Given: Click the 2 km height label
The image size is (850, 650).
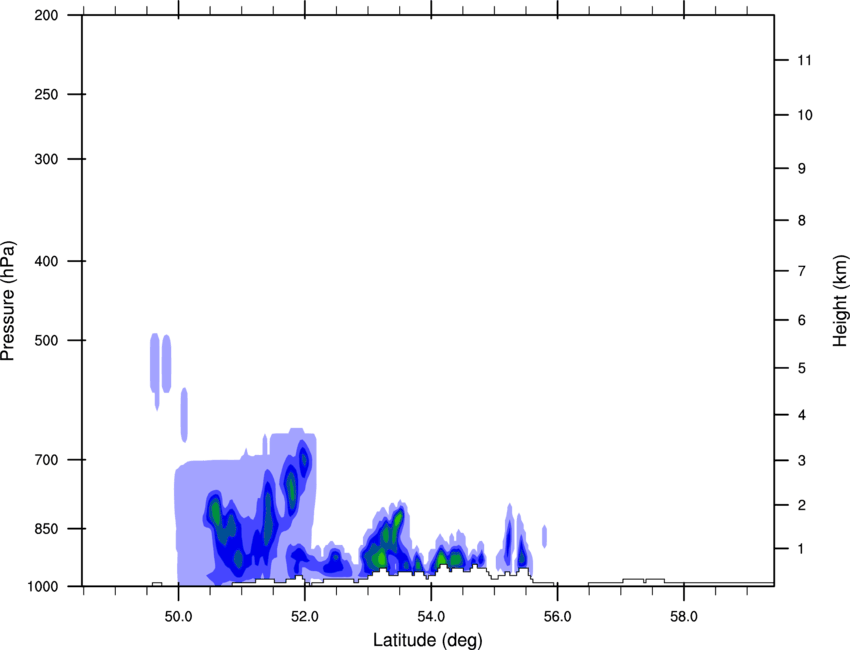Looking at the screenshot, I should 802,505.
